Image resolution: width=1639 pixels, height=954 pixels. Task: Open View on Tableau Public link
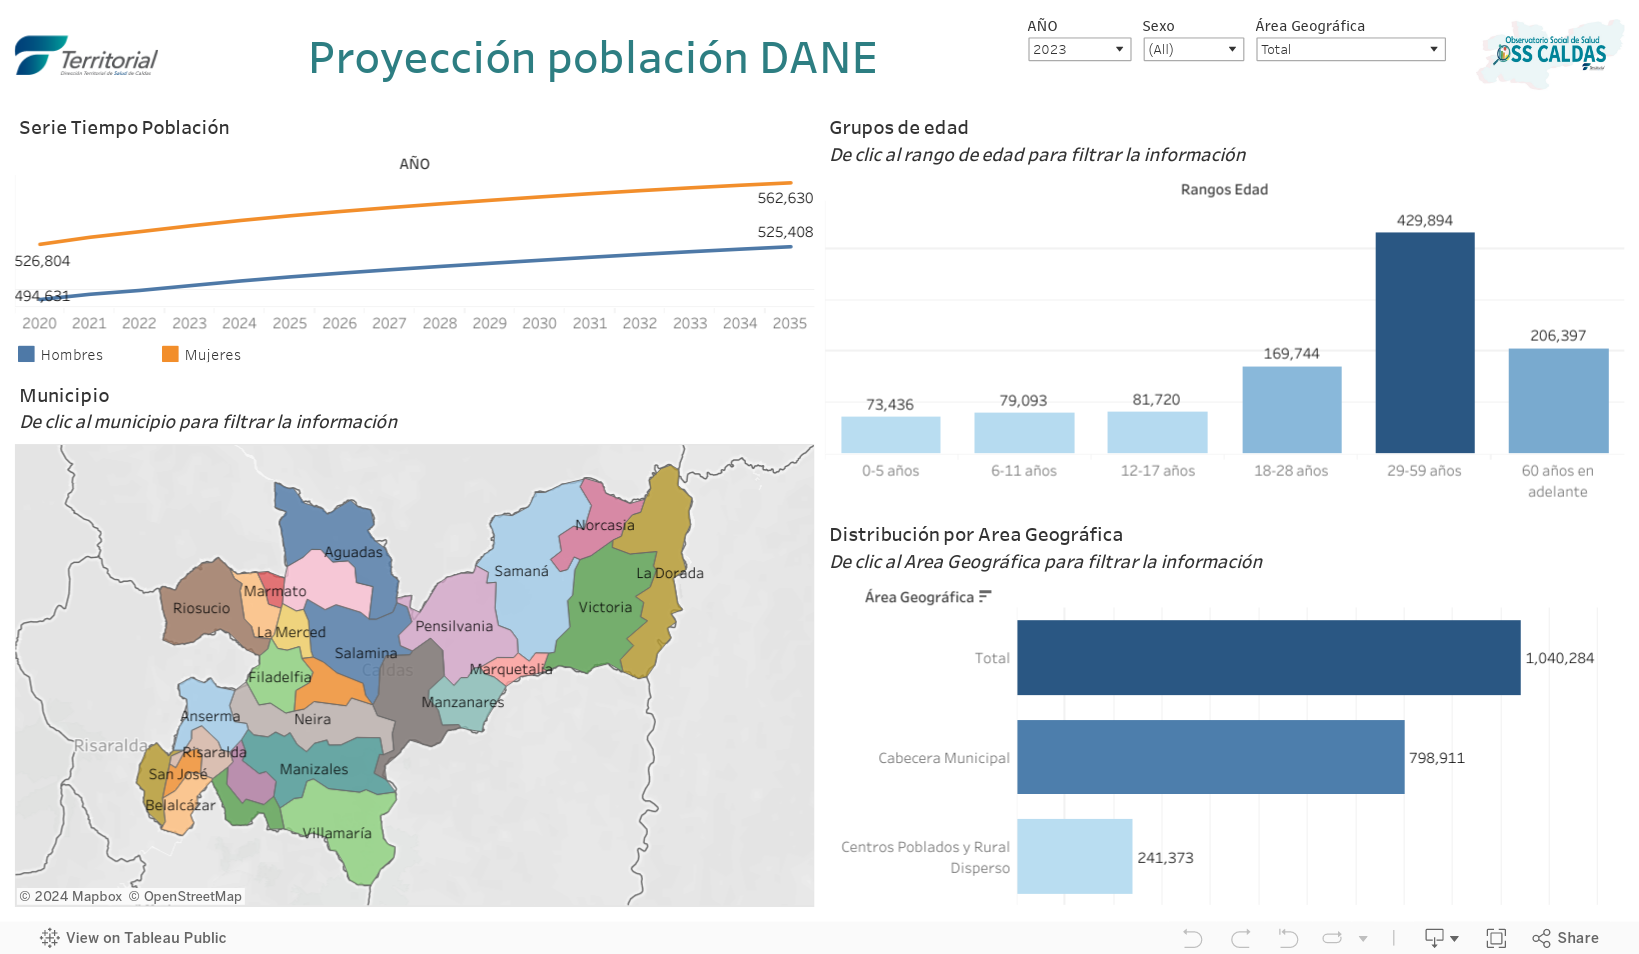coord(133,938)
